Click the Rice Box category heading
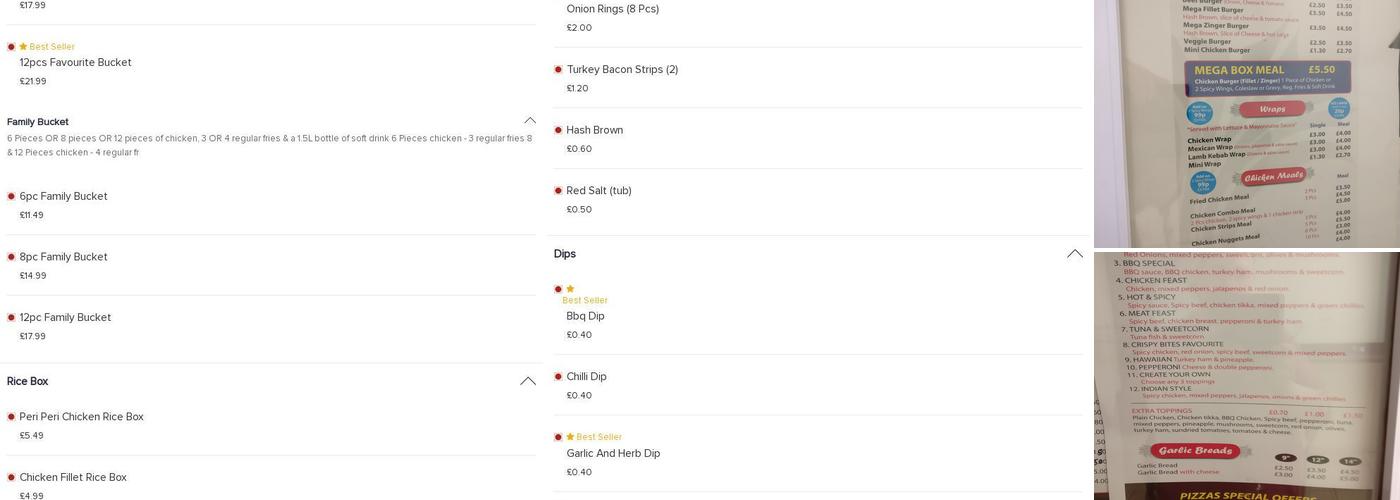The width and height of the screenshot is (1400, 500). tap(27, 382)
